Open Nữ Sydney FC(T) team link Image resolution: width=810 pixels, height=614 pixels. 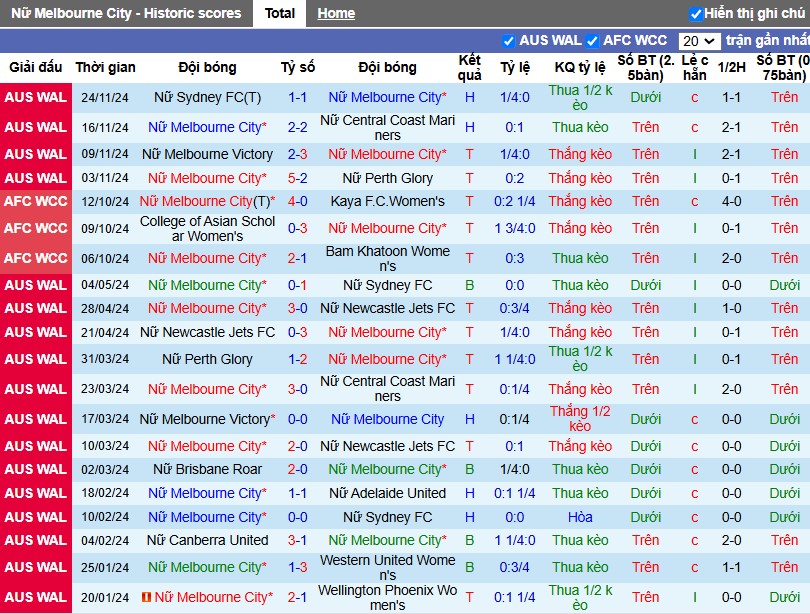pyautogui.click(x=207, y=97)
